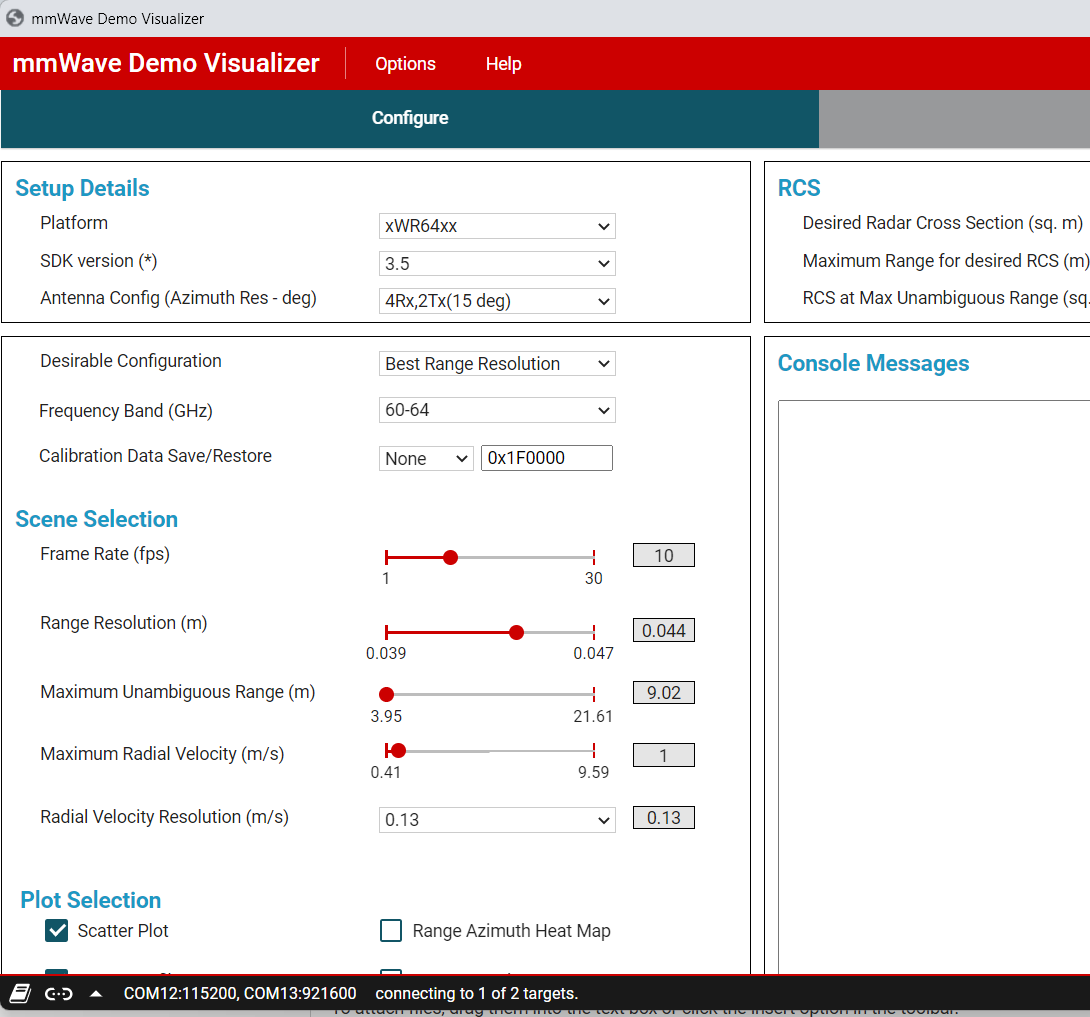The width and height of the screenshot is (1090, 1017).
Task: Open the console book icon in status bar
Action: (x=20, y=993)
